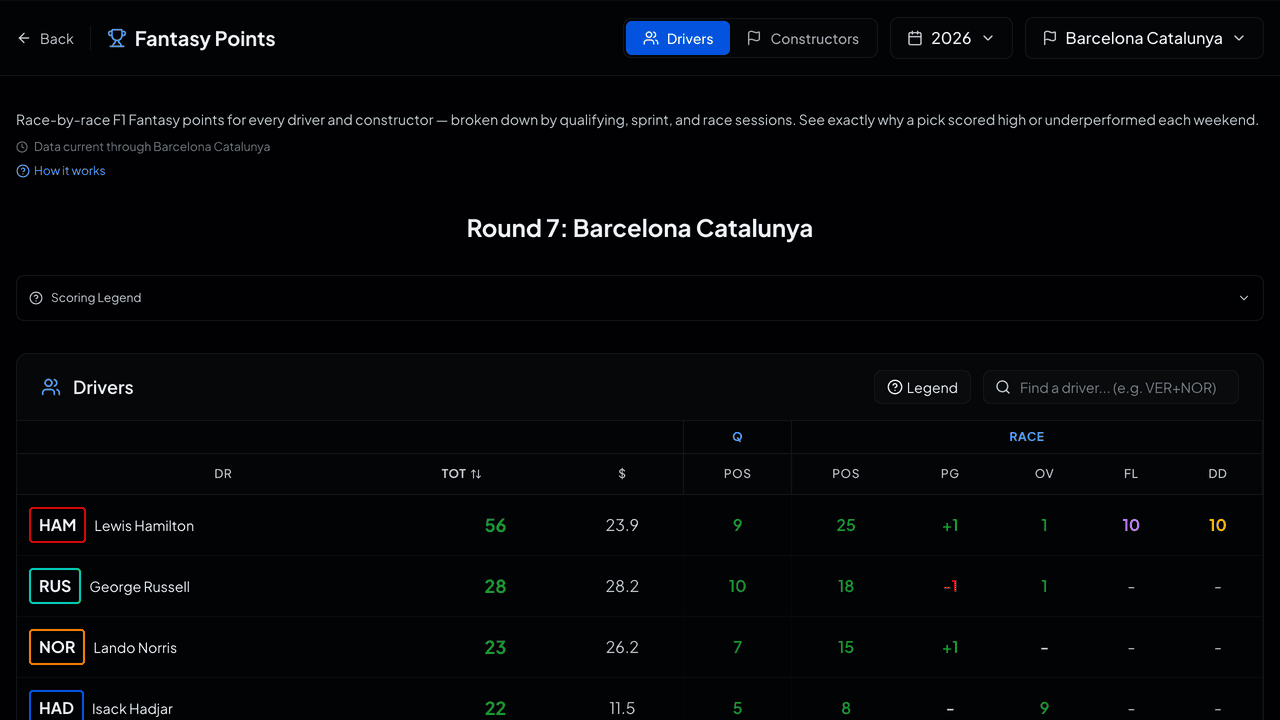
Task: Click the people icon next to Drivers heading
Action: (50, 387)
